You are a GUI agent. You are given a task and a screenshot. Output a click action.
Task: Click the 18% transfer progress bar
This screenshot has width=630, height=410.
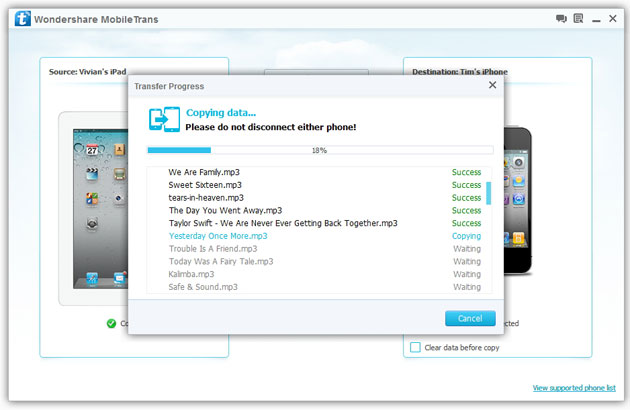pyautogui.click(x=320, y=150)
